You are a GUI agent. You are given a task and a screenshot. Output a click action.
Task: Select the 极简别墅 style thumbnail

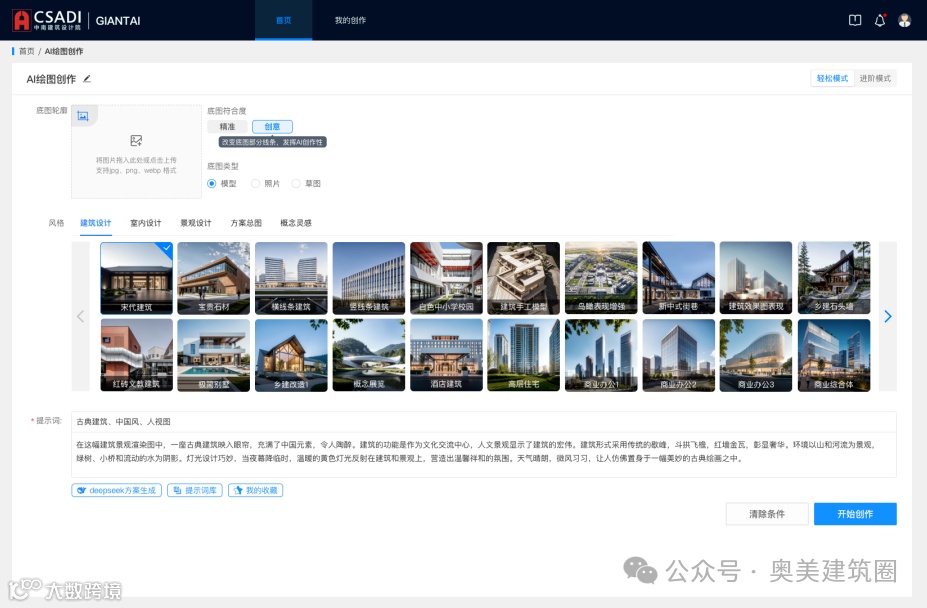(213, 355)
